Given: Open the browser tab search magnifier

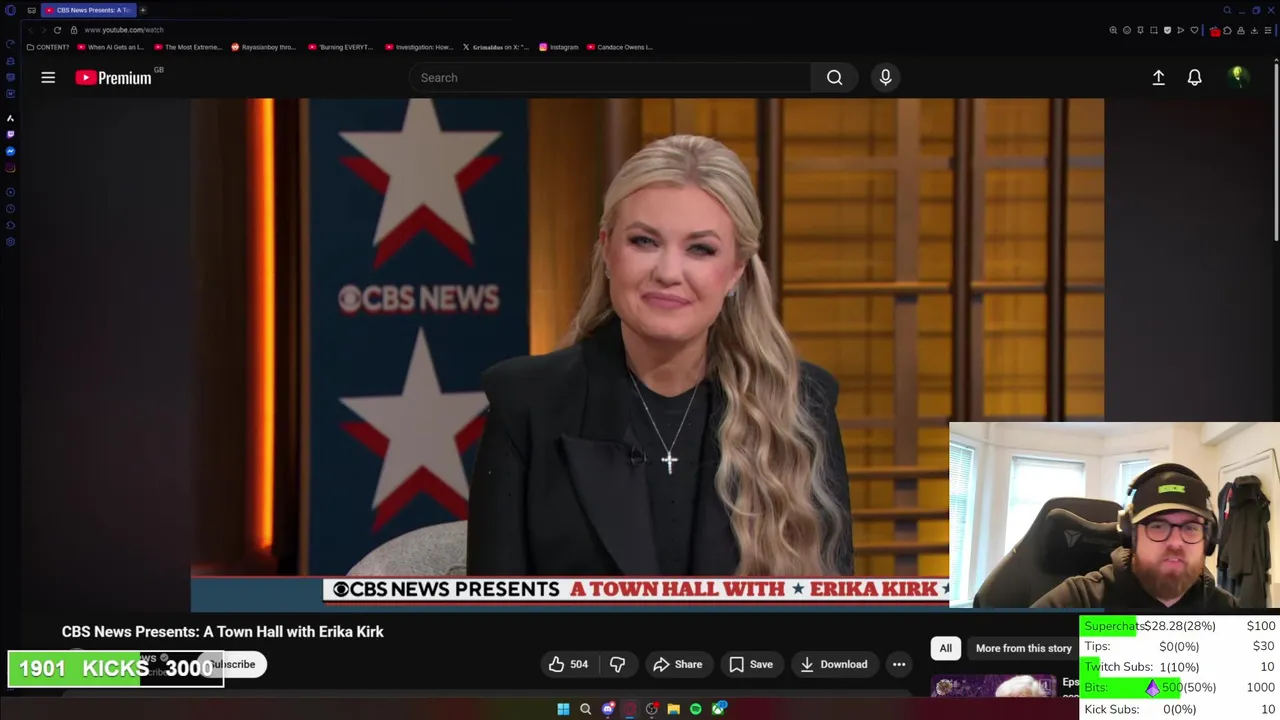Looking at the screenshot, I should [1227, 10].
